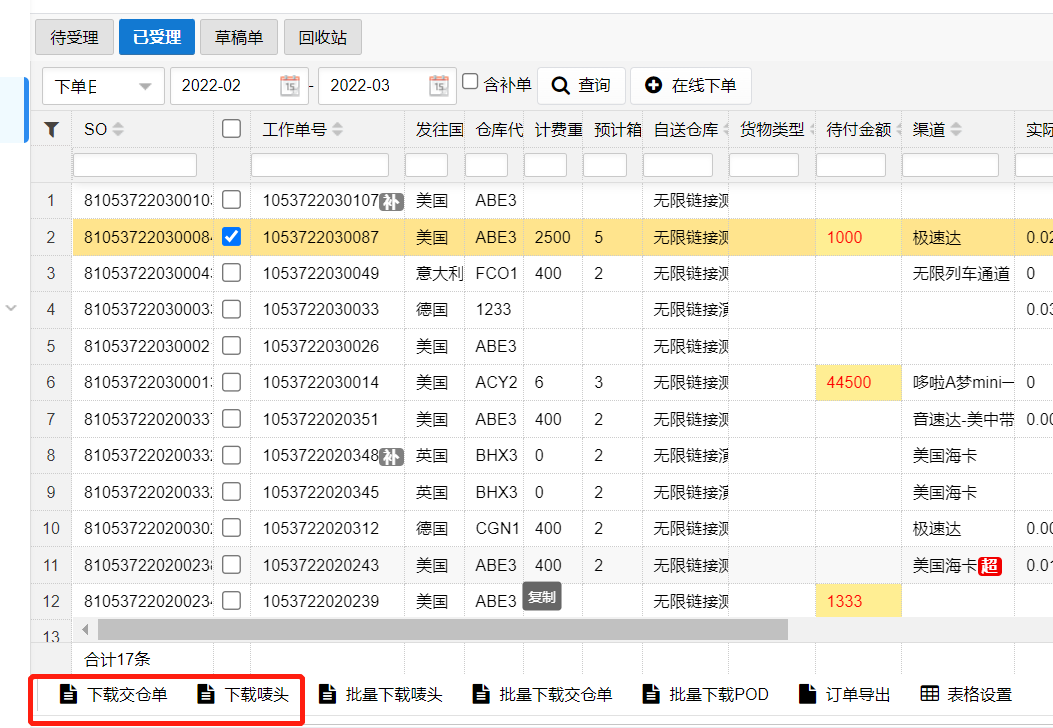Switch to the 回收站 tab
Screen dimensions: 1053x728
322,37
